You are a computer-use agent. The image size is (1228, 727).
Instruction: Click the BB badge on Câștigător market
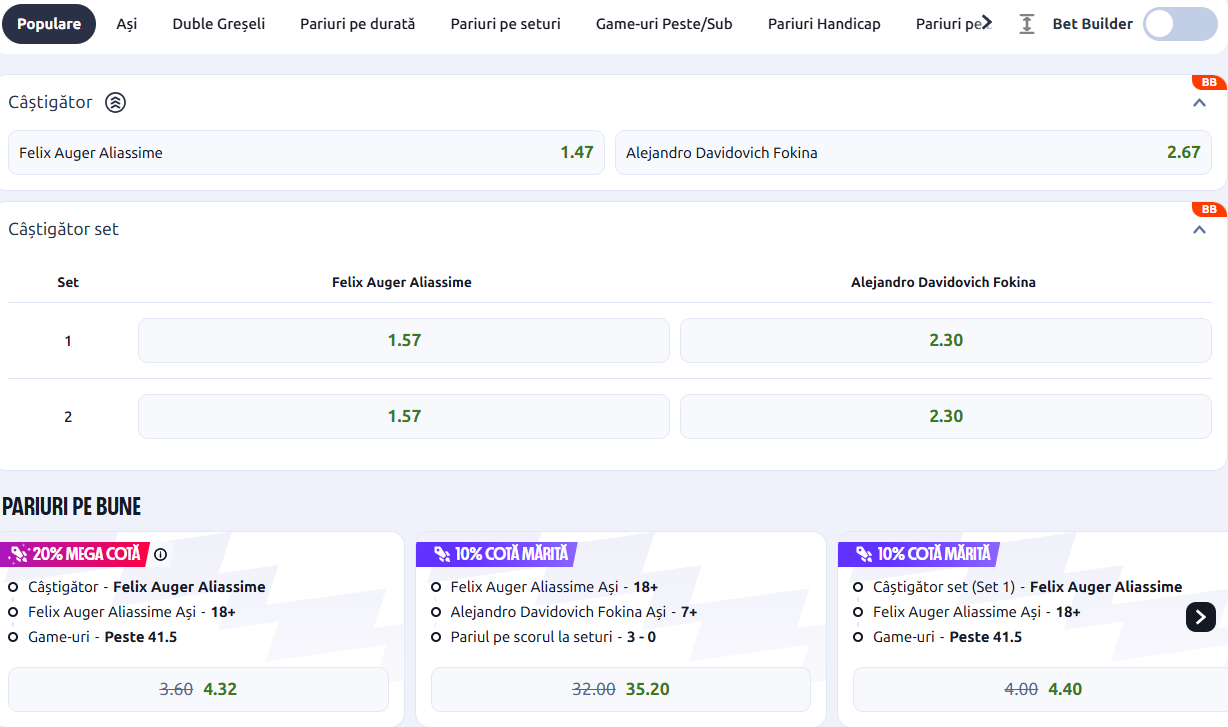click(x=1209, y=82)
